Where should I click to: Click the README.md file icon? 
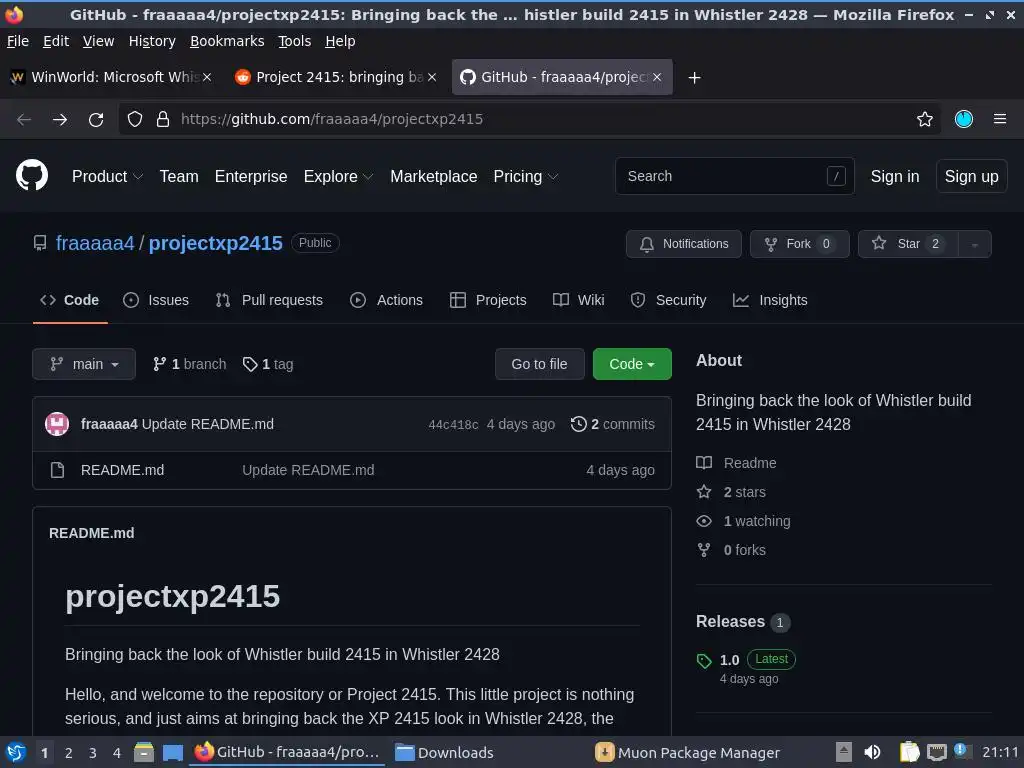(57, 470)
